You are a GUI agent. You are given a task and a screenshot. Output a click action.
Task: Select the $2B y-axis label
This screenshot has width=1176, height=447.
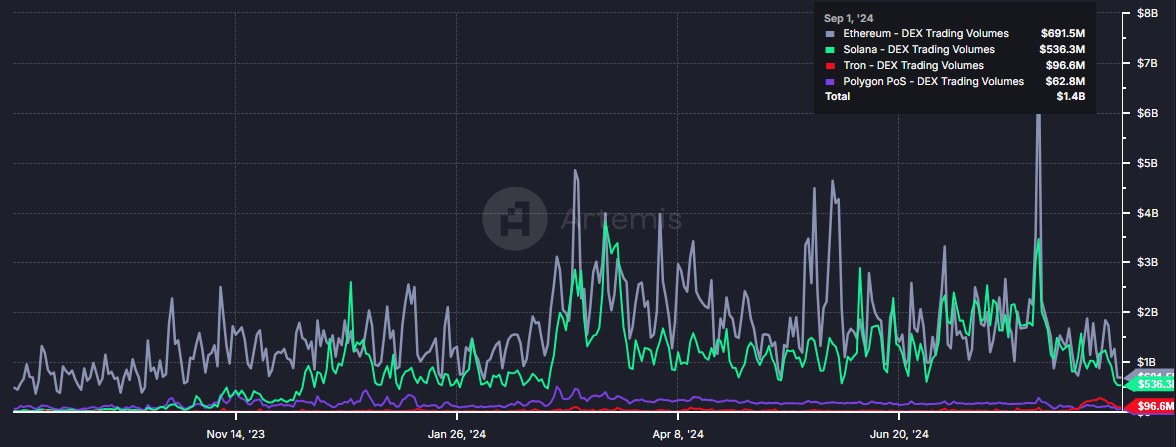coord(1146,312)
